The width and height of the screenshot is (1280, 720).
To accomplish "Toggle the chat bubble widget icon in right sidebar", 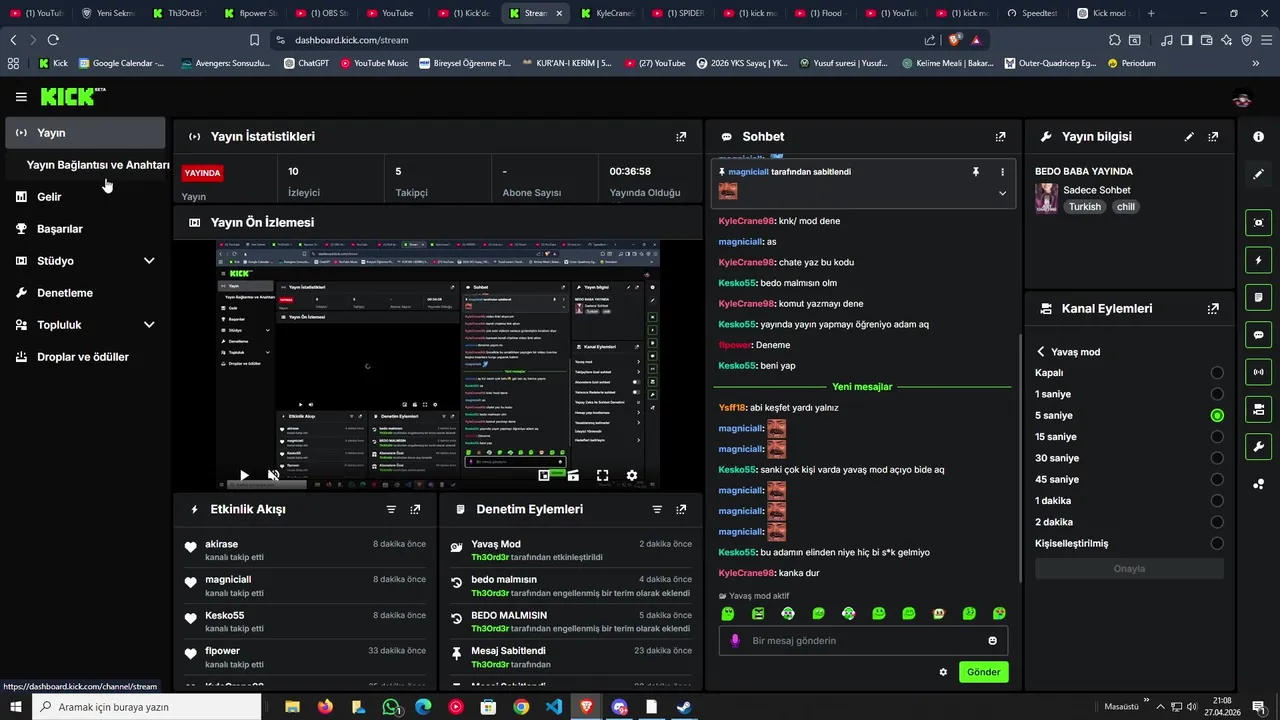I will (1258, 335).
